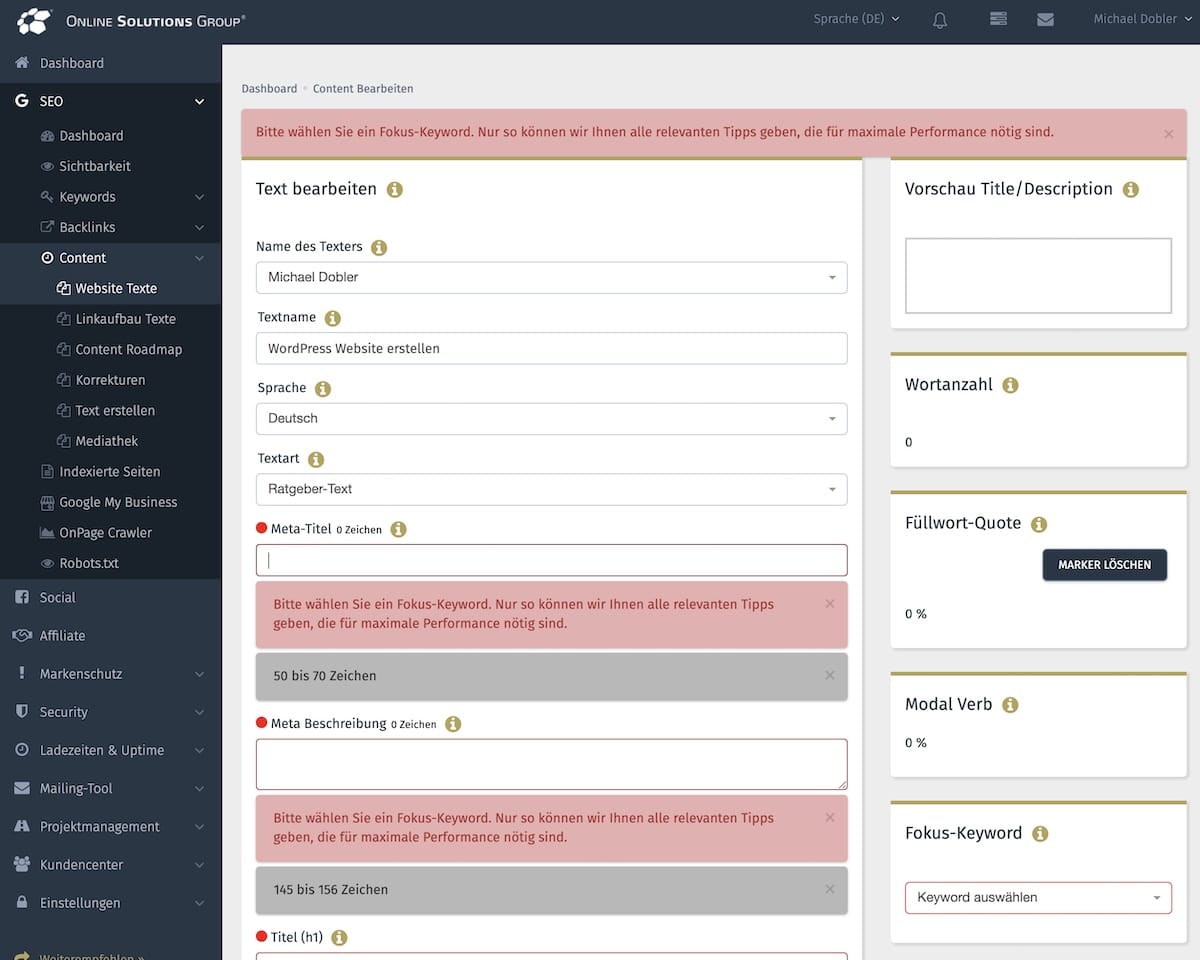Viewport: 1200px width, 960px height.
Task: Close the '50 bis 70 Zeichen' hint
Action: [829, 675]
